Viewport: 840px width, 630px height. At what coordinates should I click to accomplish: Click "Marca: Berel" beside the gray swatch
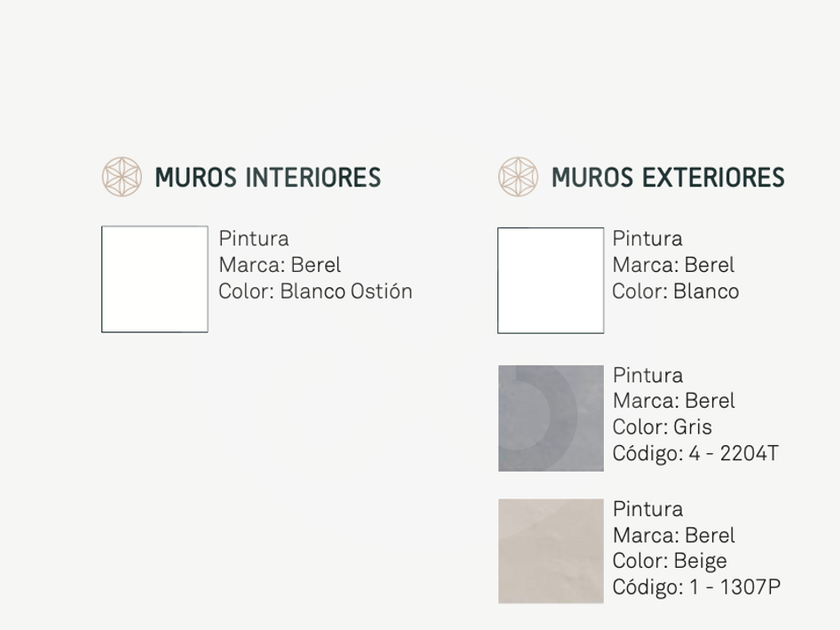point(673,401)
